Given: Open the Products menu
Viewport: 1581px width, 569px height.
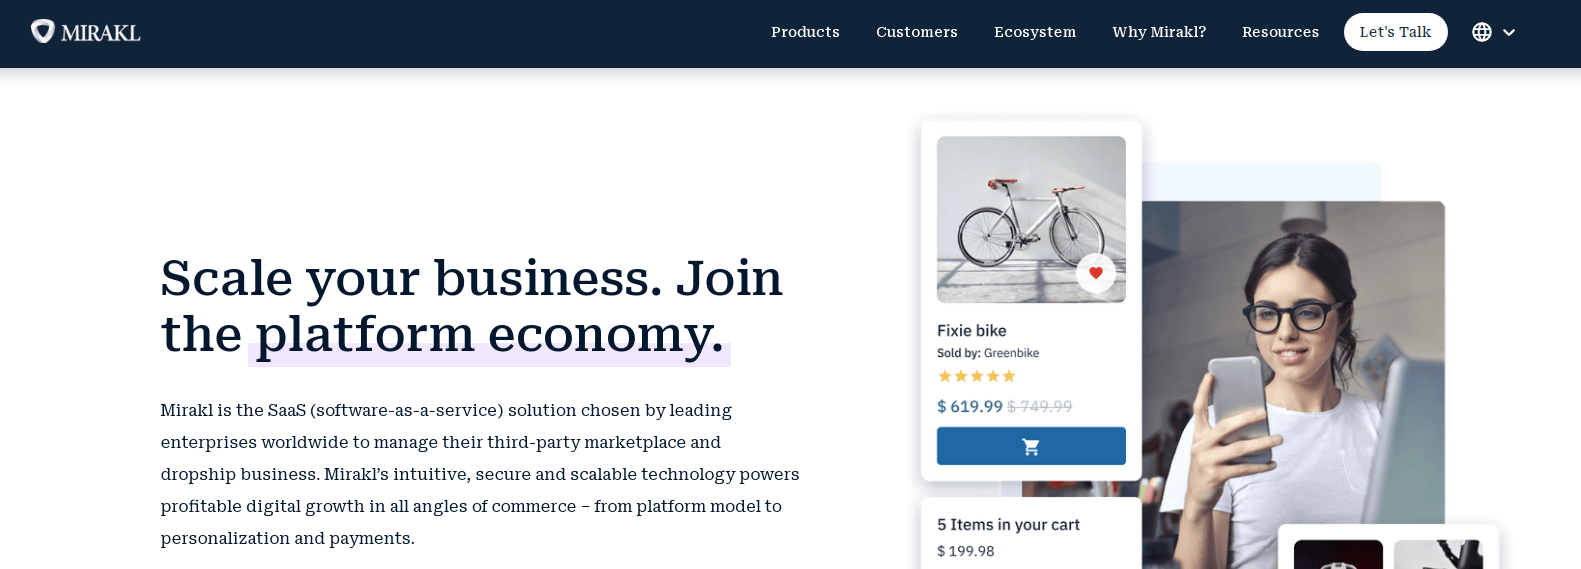Looking at the screenshot, I should point(805,32).
